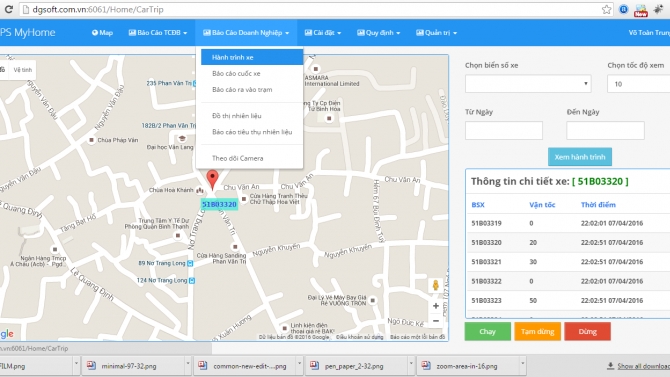
Task: Click row 51B03319 in vehicle table
Action: point(568,223)
